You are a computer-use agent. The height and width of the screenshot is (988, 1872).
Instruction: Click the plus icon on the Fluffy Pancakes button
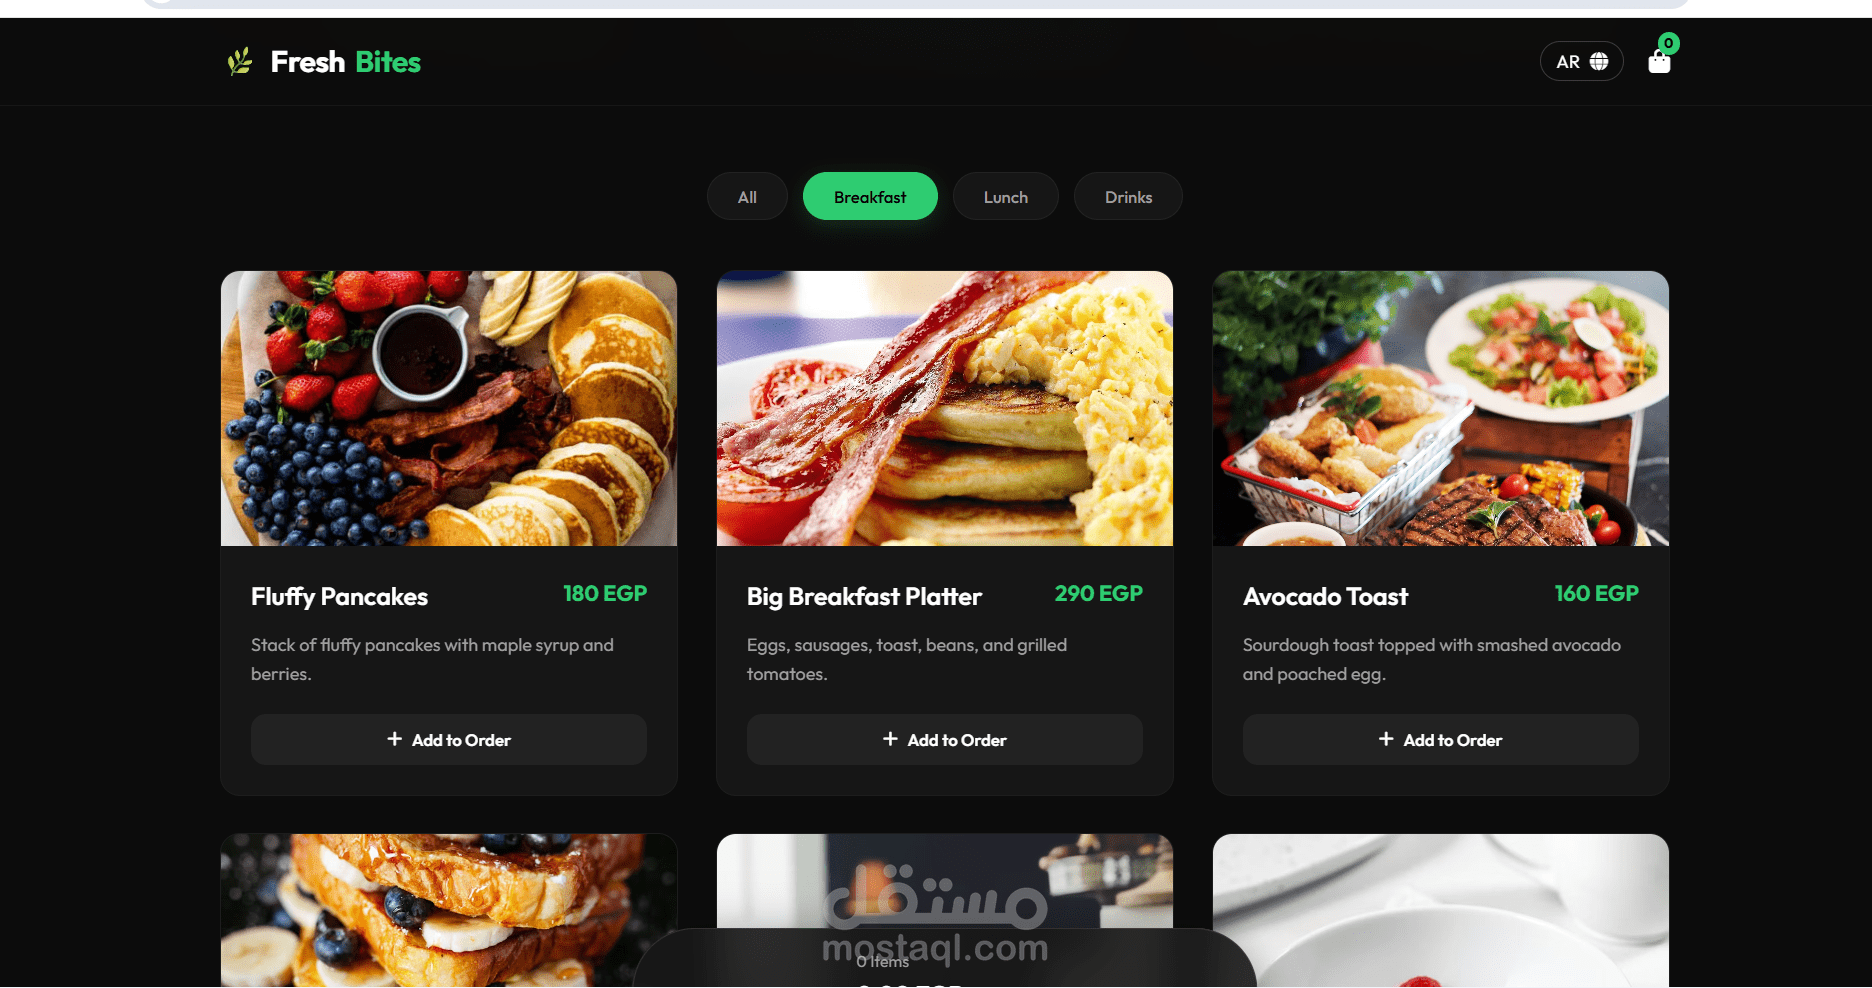(394, 739)
